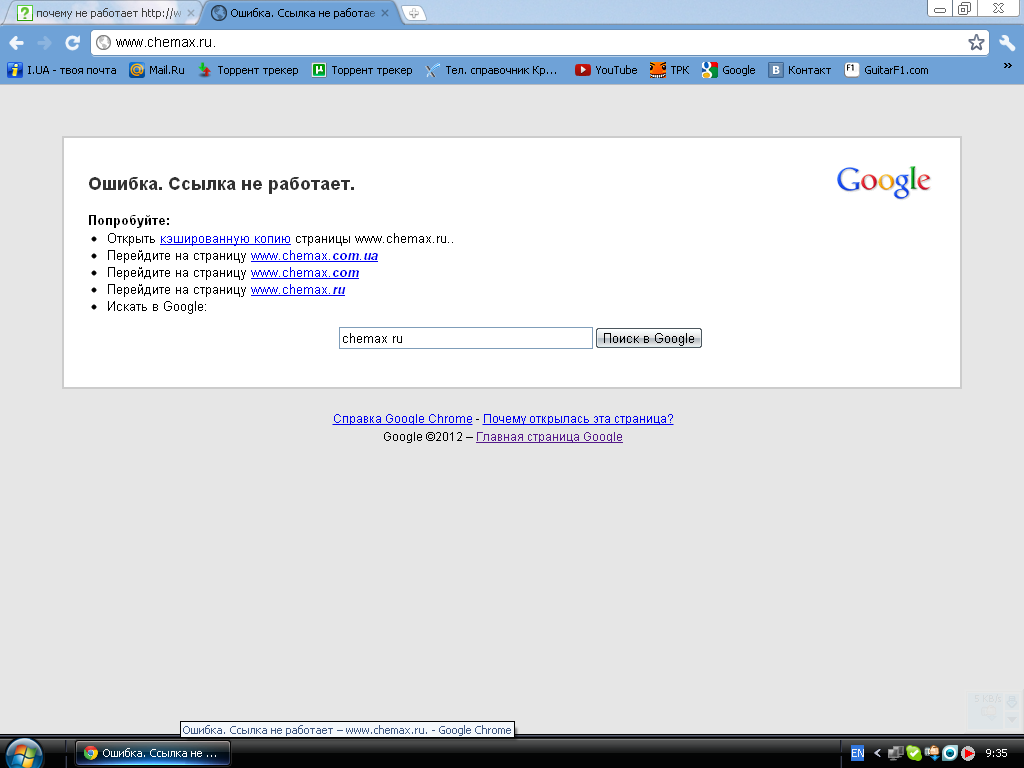The width and height of the screenshot is (1024, 768).
Task: Click the Google logo on the error page
Action: 883,181
